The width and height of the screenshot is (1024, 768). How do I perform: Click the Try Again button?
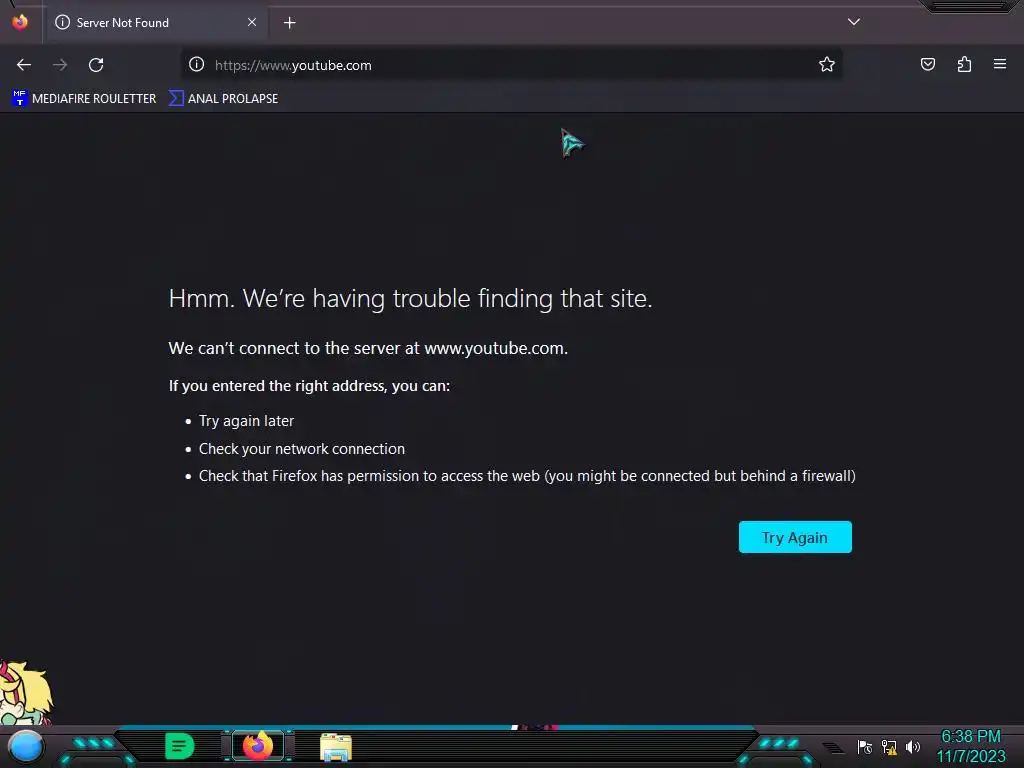795,537
